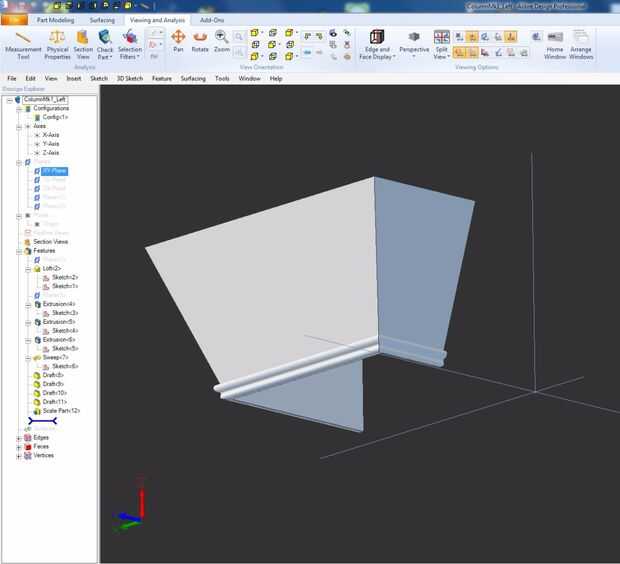Select the Viewing and Analysis ribbon tab
Screen dimensions: 620x564
[157, 20]
